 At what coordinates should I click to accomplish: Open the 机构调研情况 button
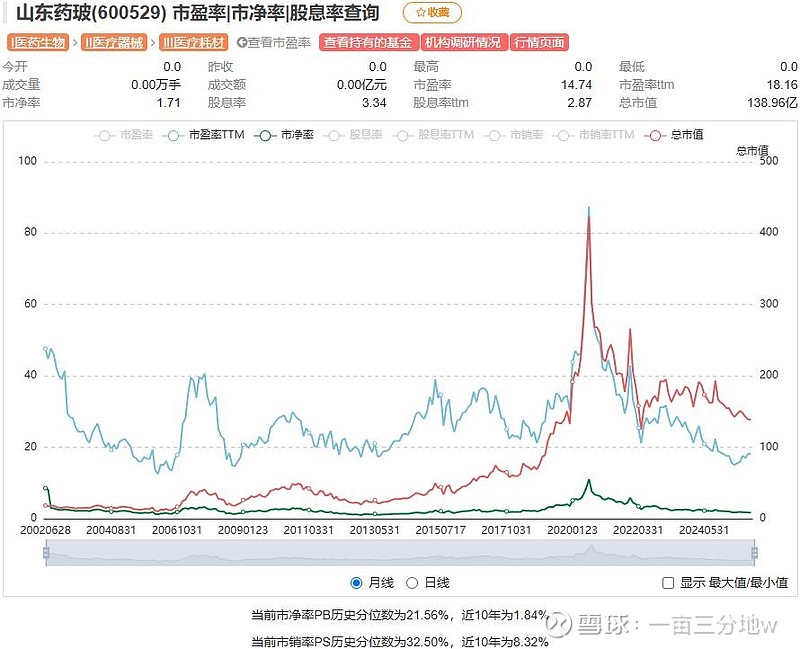(x=463, y=42)
